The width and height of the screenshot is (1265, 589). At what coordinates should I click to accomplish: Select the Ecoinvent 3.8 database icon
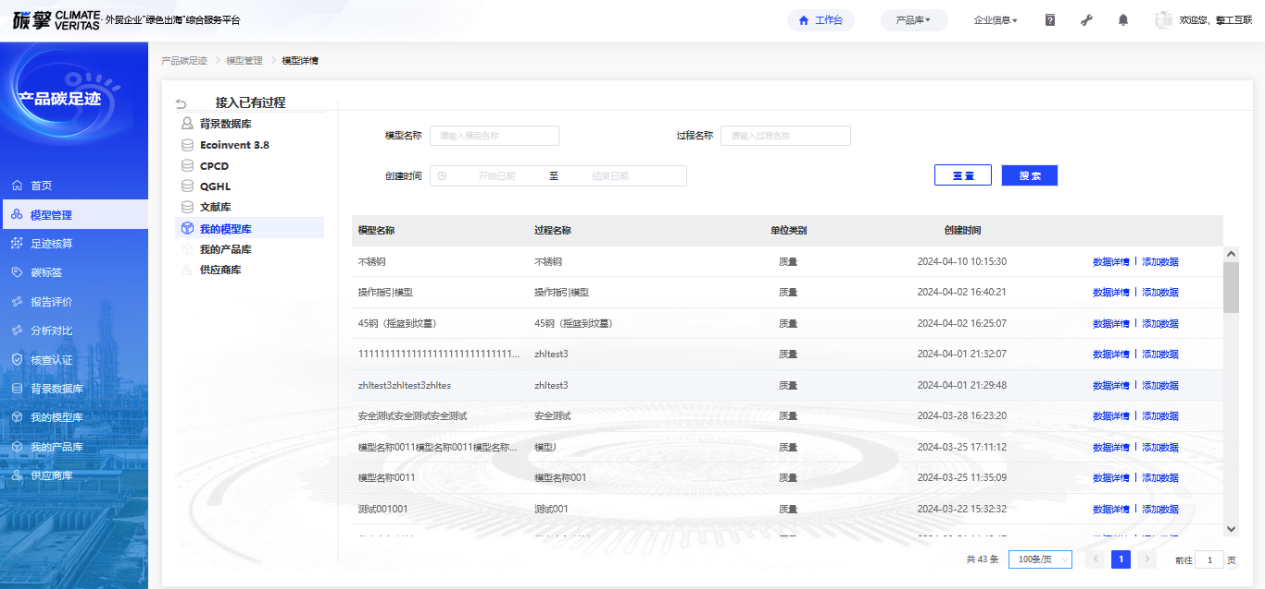tap(187, 145)
